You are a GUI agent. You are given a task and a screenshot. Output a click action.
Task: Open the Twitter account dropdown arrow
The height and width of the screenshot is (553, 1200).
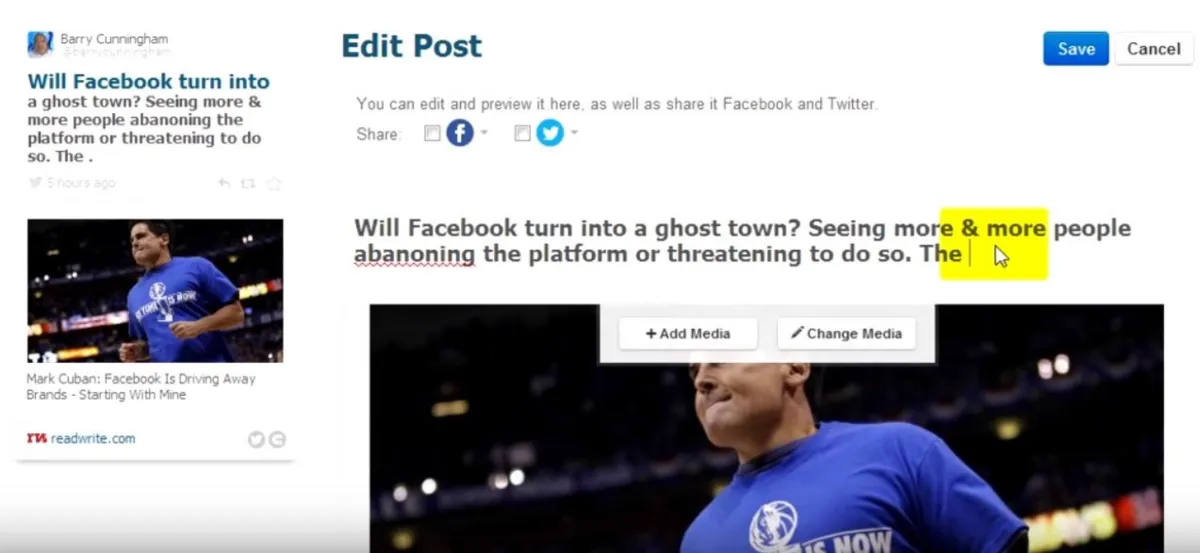coord(574,133)
